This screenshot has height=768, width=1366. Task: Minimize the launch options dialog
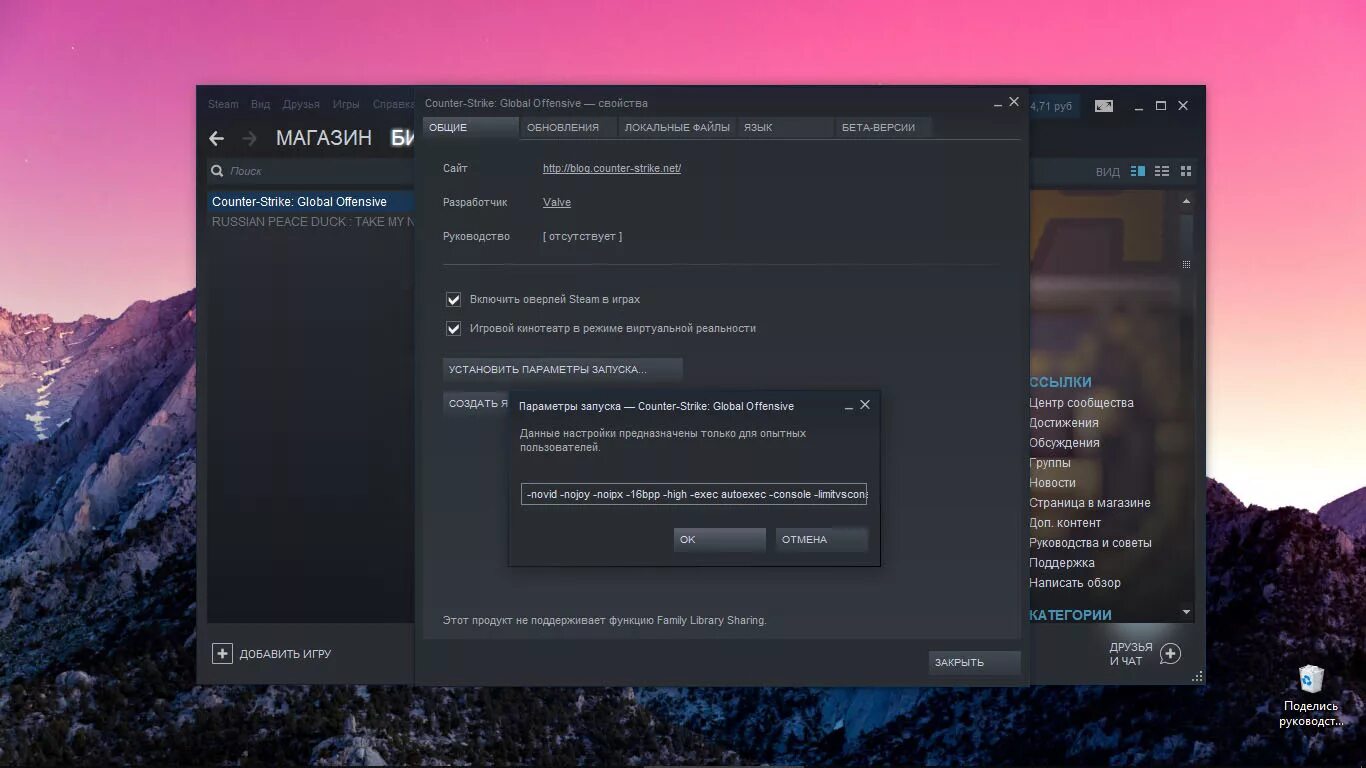(849, 406)
